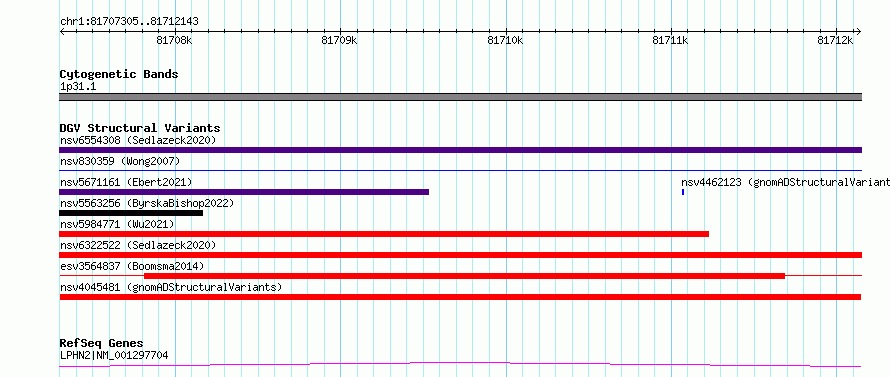Click the RefSeq Genes track title
Image resolution: width=890 pixels, height=377 pixels.
102,344
